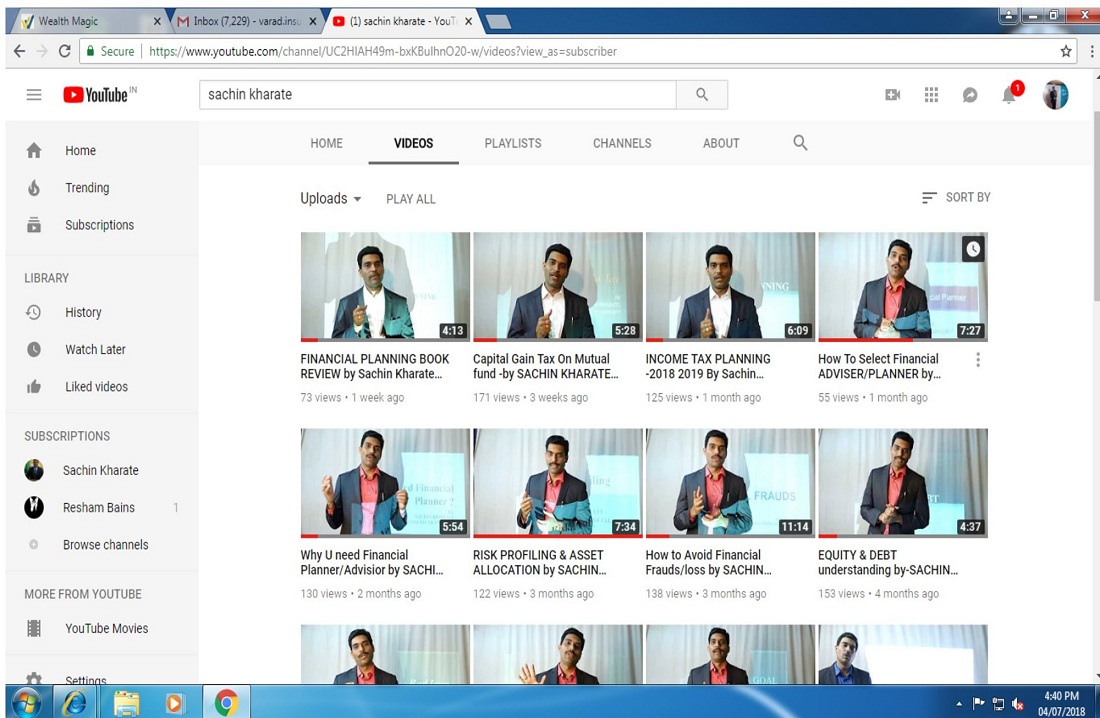This screenshot has width=1100, height=718.
Task: Select the VIDEOS tab
Action: point(413,143)
